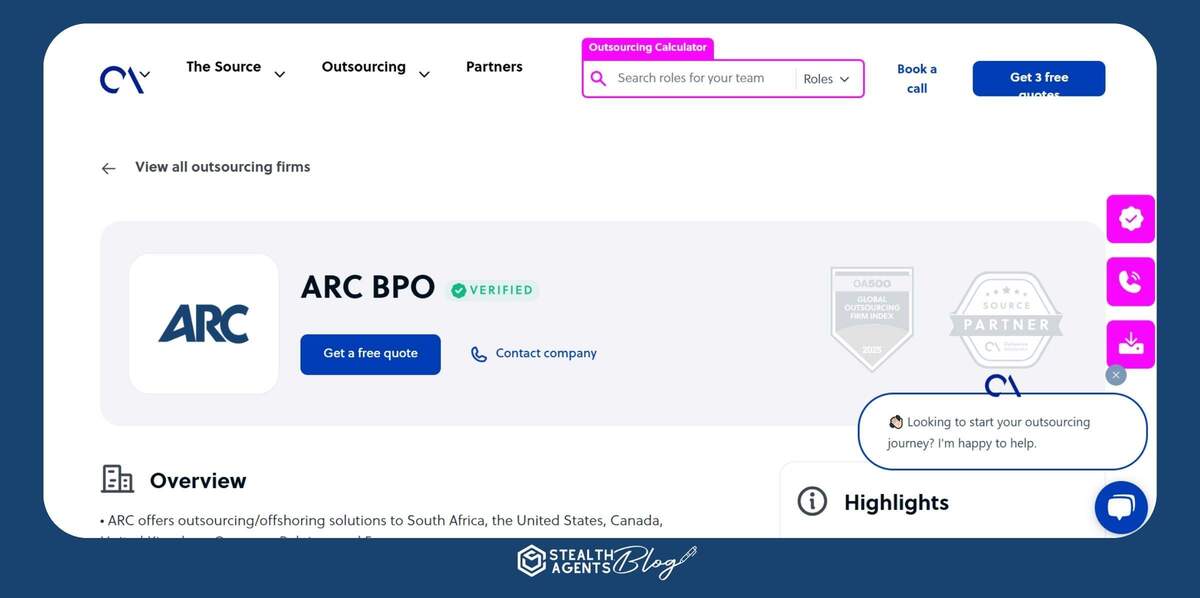Click Get 3 free quotes button
The height and width of the screenshot is (598, 1200).
[x=1039, y=78]
